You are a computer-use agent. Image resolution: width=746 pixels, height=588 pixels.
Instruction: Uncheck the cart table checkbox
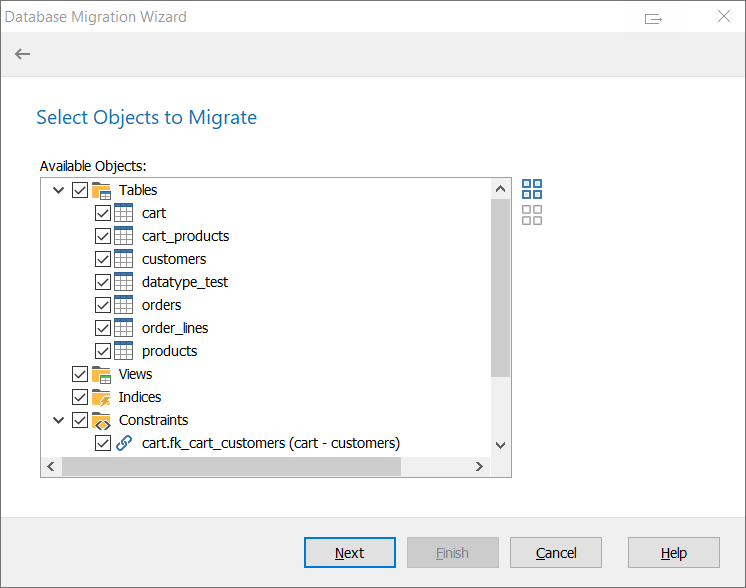(x=103, y=213)
